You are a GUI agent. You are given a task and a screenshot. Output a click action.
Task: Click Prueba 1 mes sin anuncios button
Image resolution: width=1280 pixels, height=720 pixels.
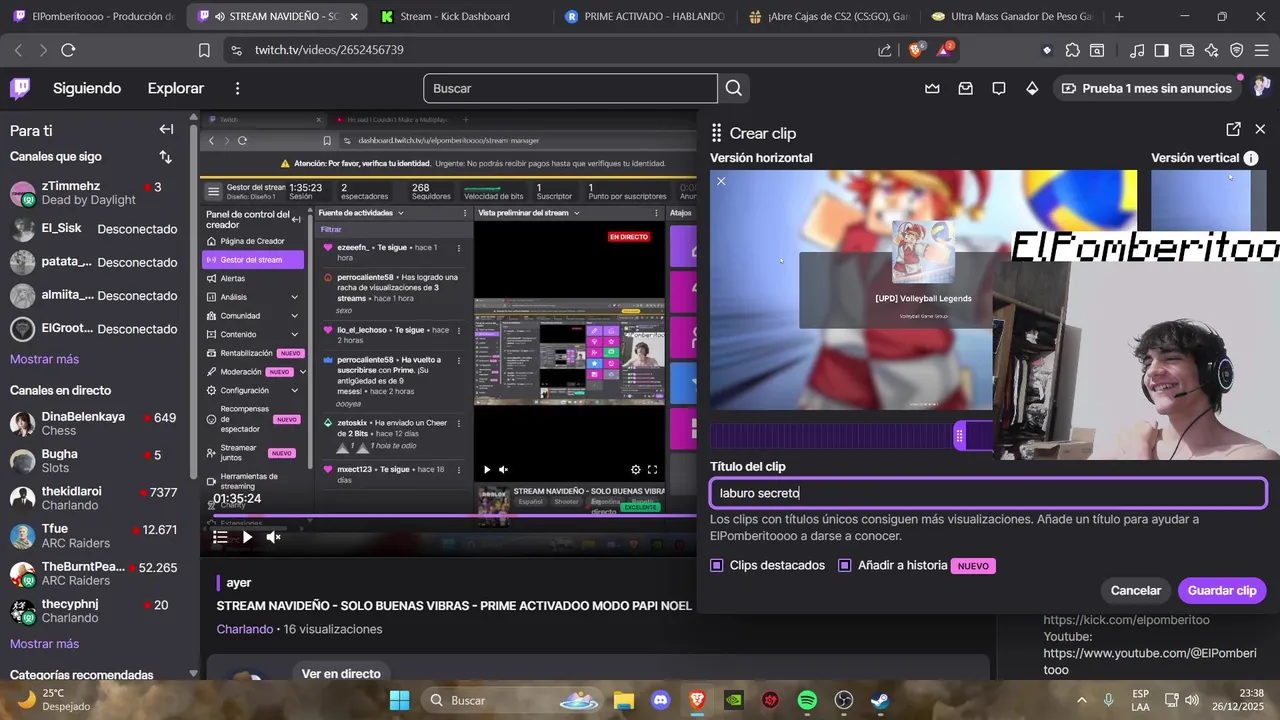pyautogui.click(x=1147, y=88)
